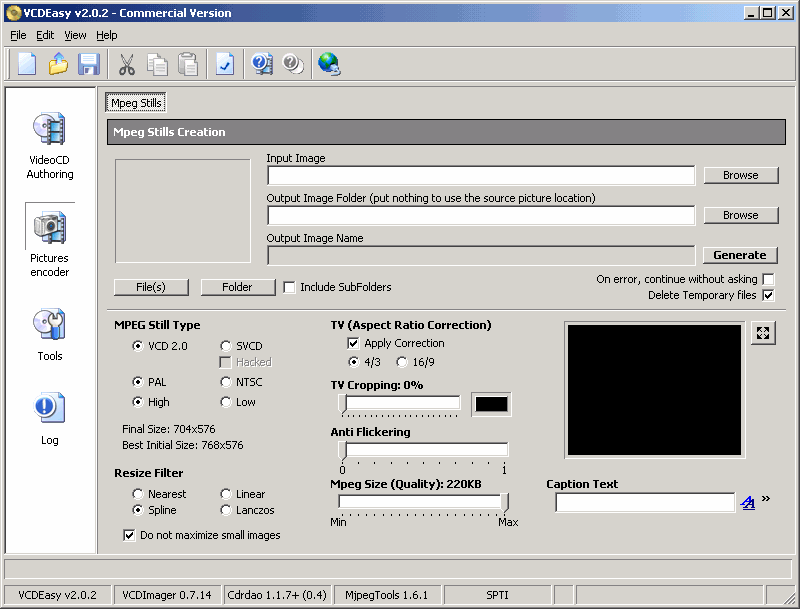This screenshot has height=609, width=800.
Task: Toggle Delete Temporary files checkbox
Action: click(x=768, y=295)
